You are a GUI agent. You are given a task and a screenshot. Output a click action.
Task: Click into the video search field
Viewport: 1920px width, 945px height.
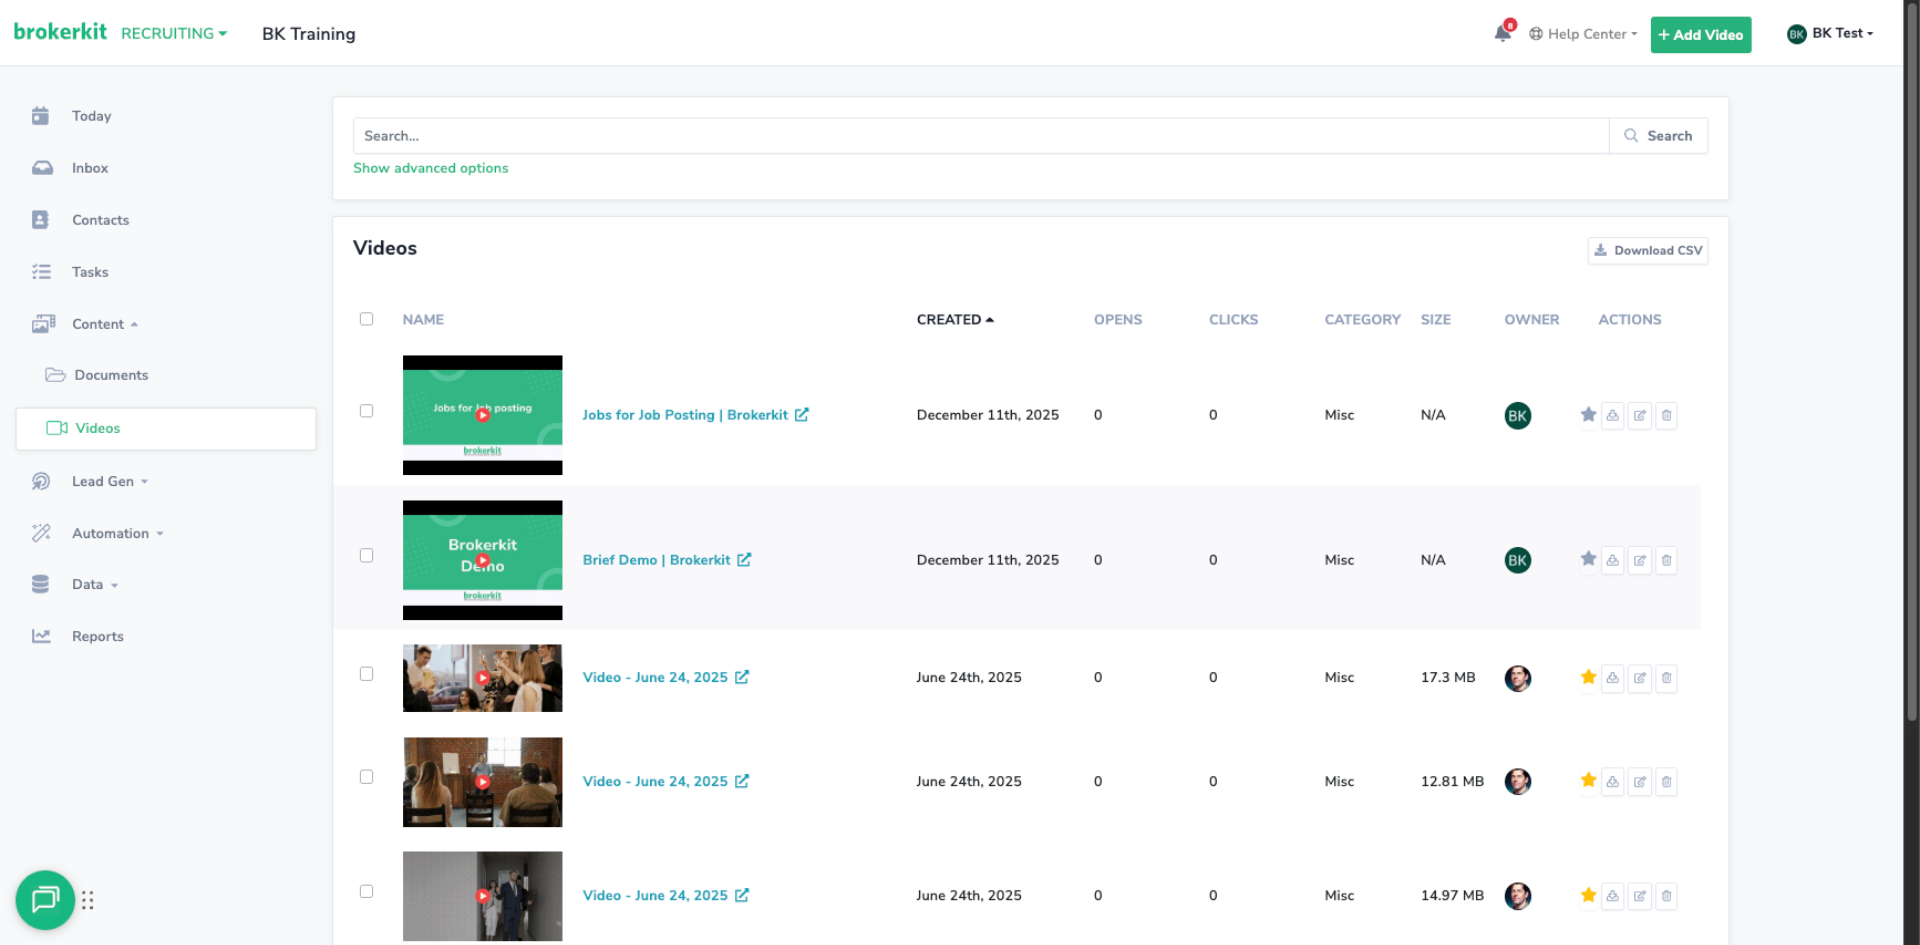point(980,136)
